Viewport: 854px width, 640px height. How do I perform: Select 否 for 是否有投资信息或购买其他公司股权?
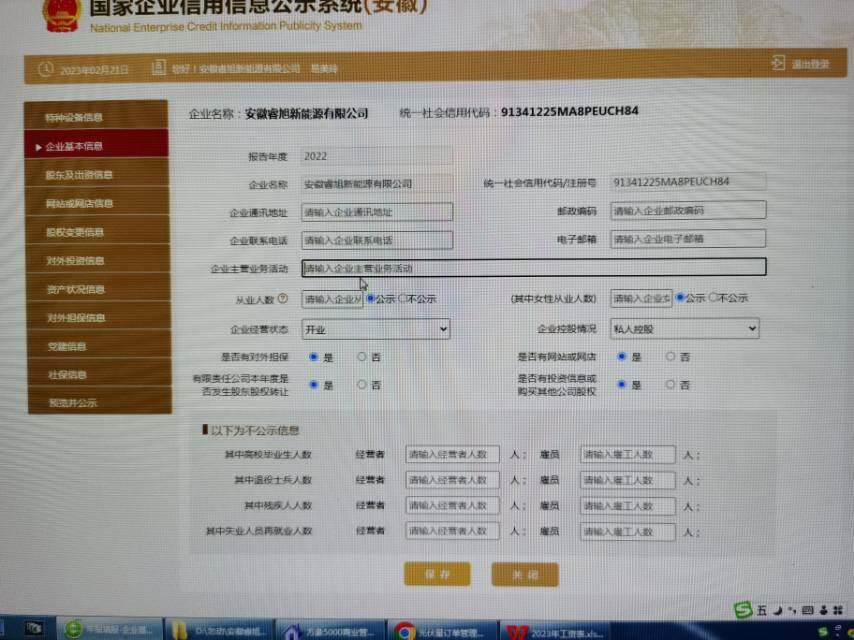point(670,385)
